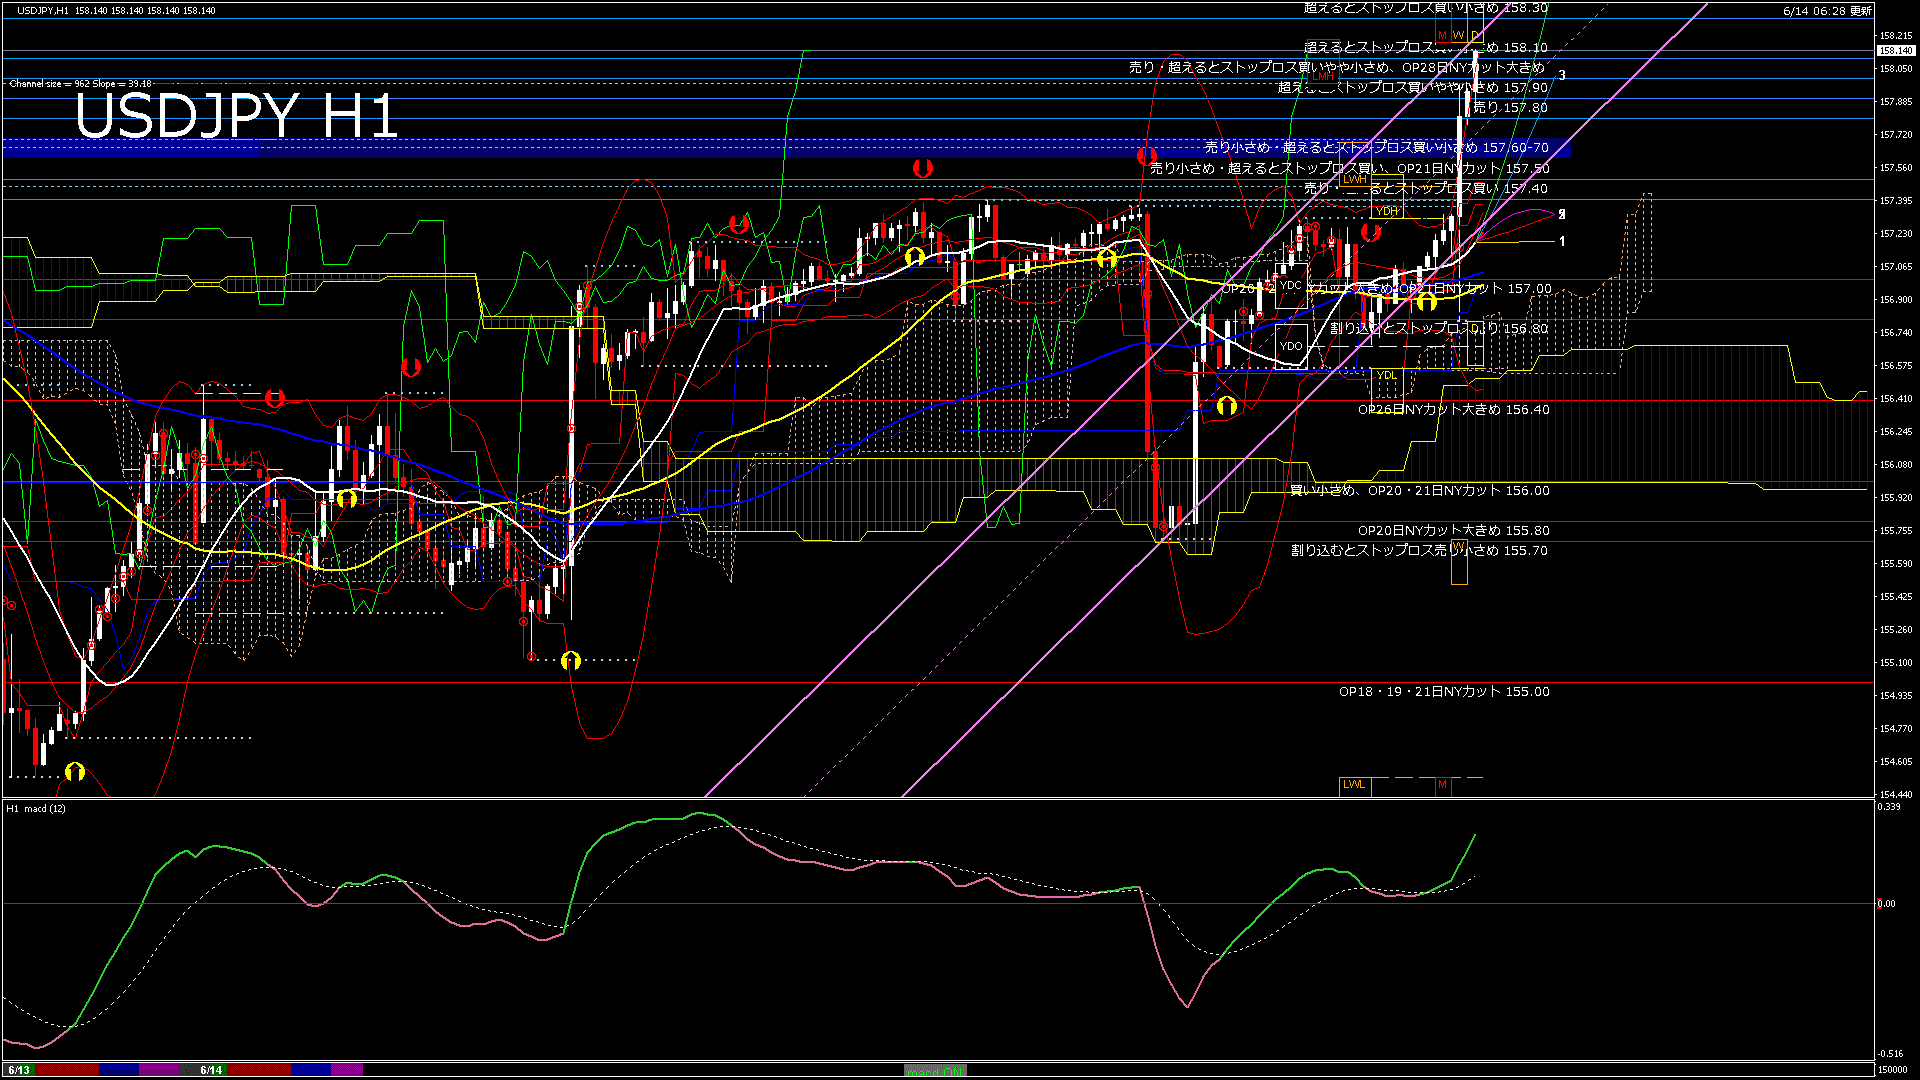The height and width of the screenshot is (1080, 1920).
Task: Click the MACD scale value 0.339
Action: (1889, 807)
